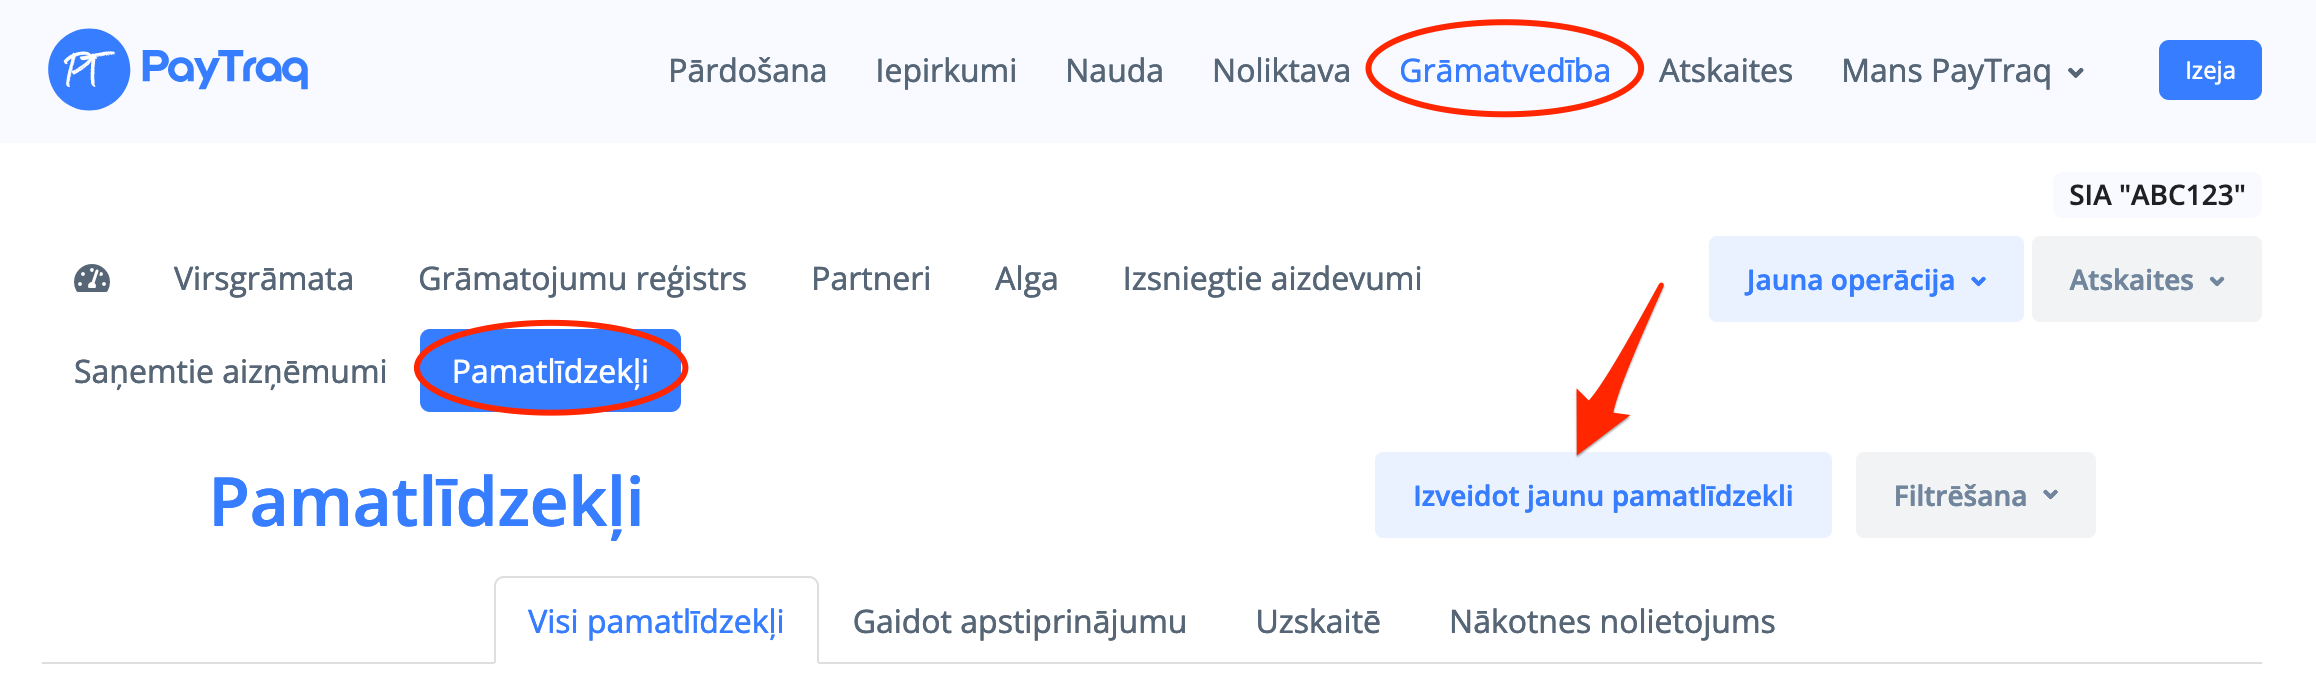The width and height of the screenshot is (2316, 694).
Task: Open the Saņemtie aizņēmumi submenu link
Action: [230, 372]
